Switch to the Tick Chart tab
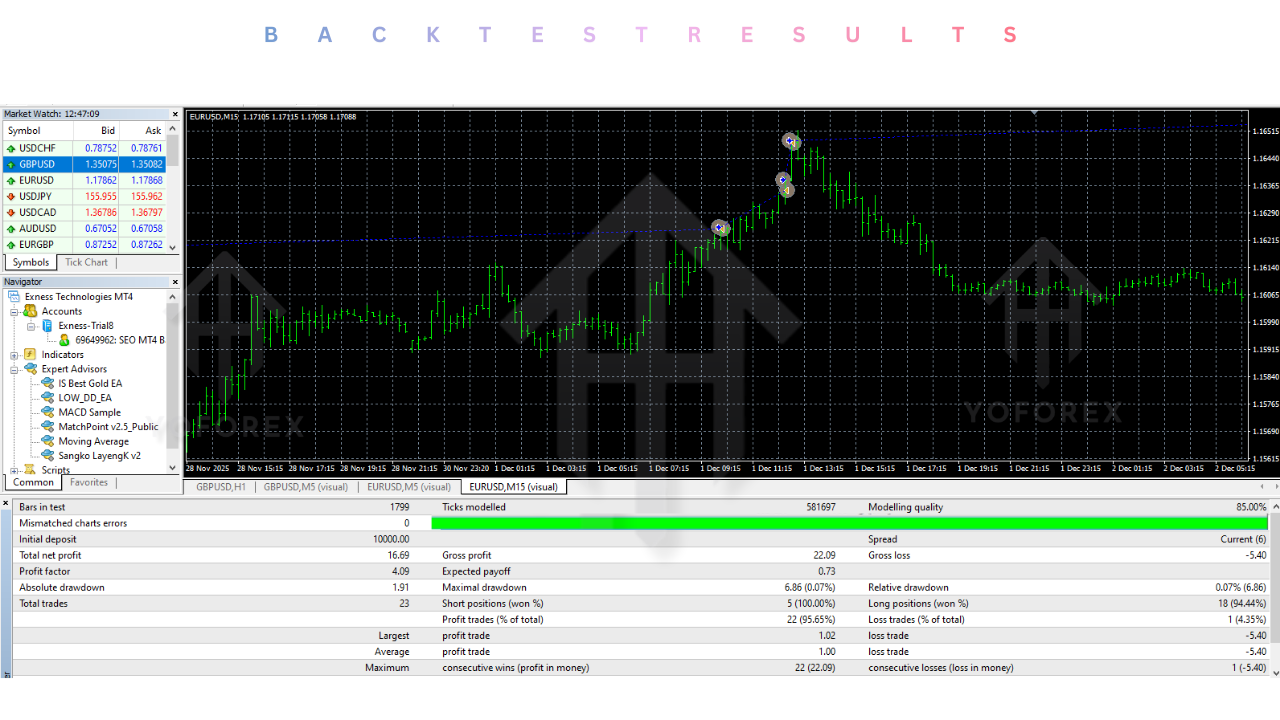 tap(86, 263)
